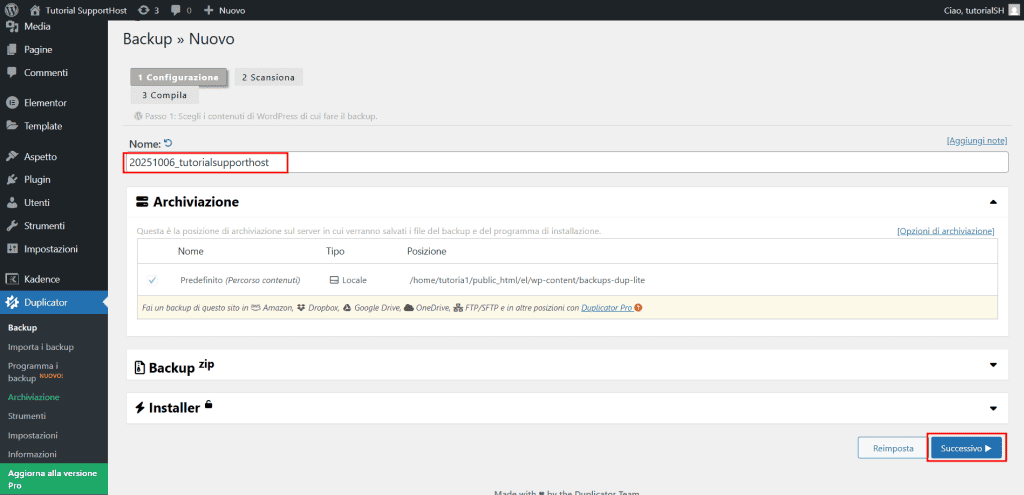Click the WordPress logo icon

coord(12,10)
